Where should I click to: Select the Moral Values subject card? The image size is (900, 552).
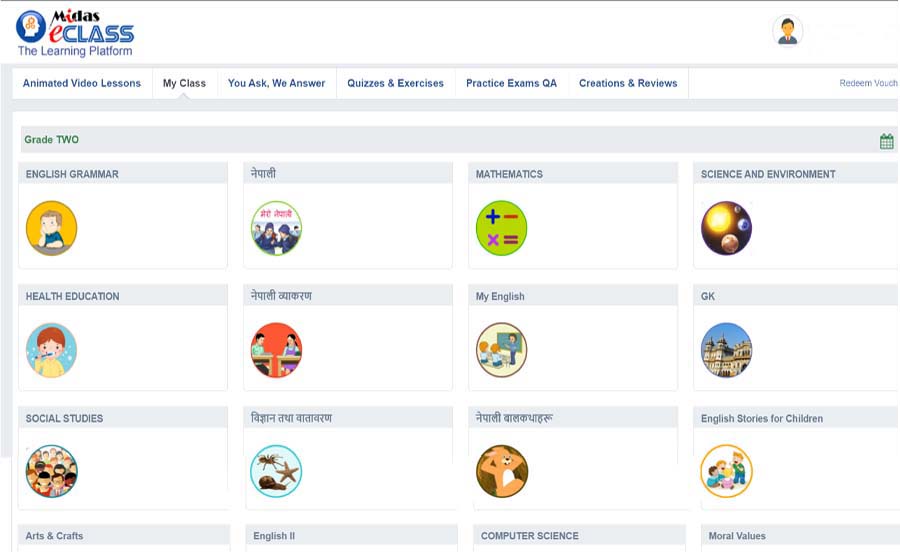point(737,536)
